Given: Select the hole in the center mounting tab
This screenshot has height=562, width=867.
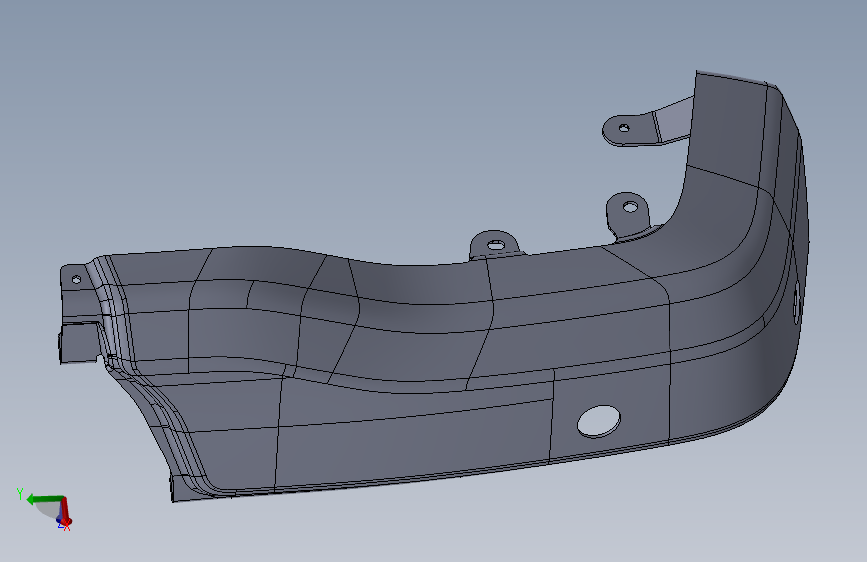Looking at the screenshot, I should [496, 244].
